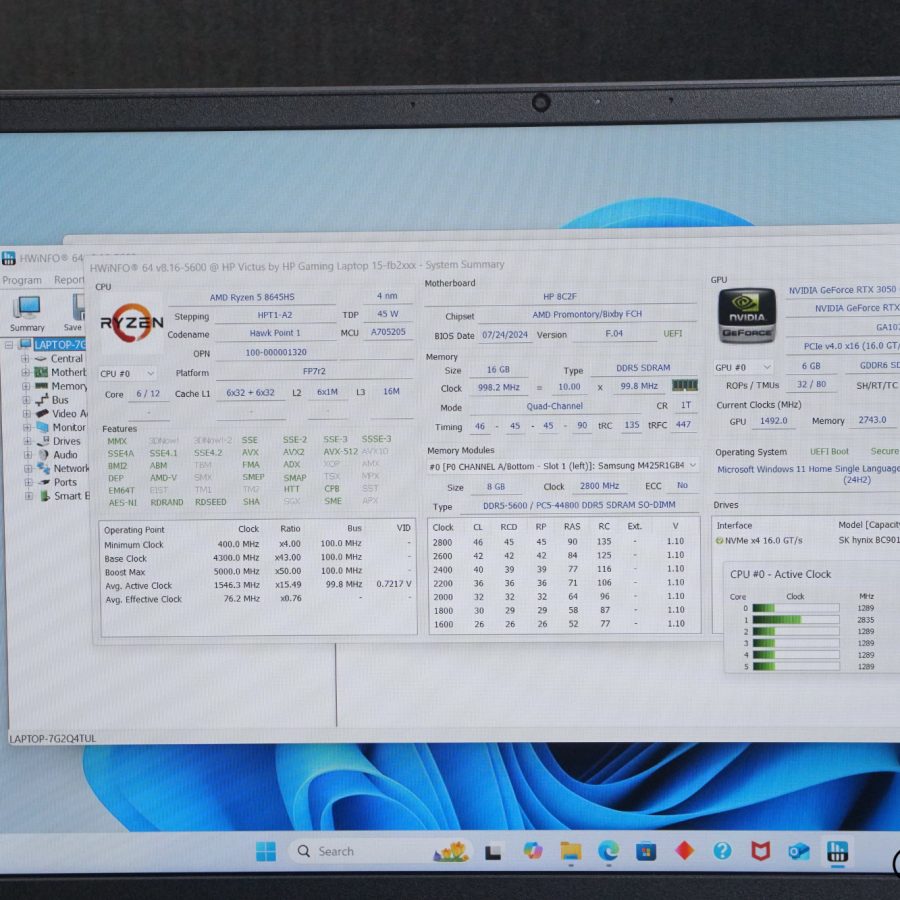Expand the Central Processor tree node

pos(25,359)
